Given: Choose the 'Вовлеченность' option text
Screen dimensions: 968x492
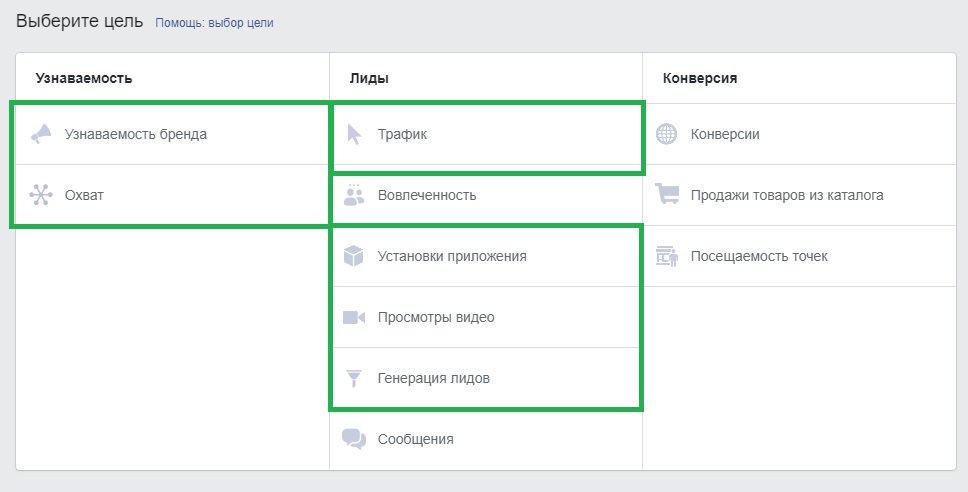Looking at the screenshot, I should [427, 195].
